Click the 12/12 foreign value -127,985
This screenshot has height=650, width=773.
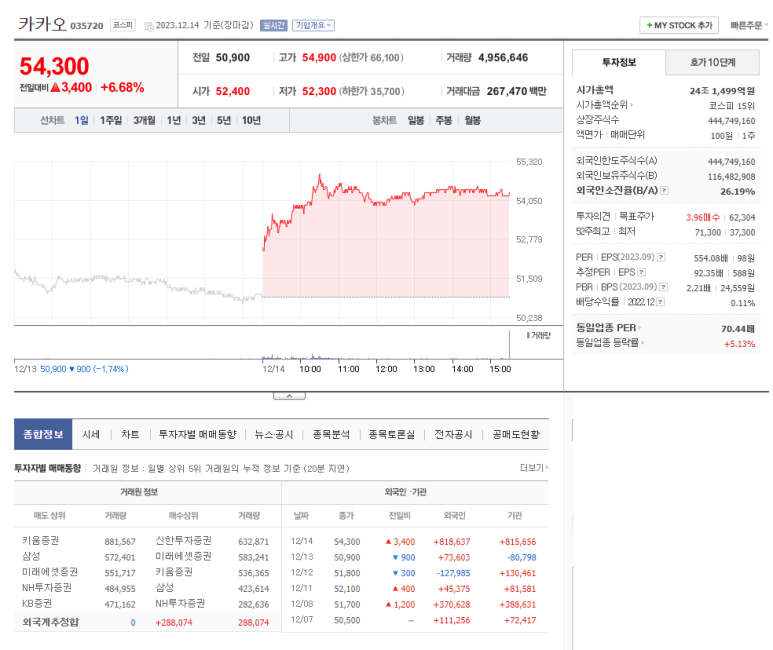[454, 573]
